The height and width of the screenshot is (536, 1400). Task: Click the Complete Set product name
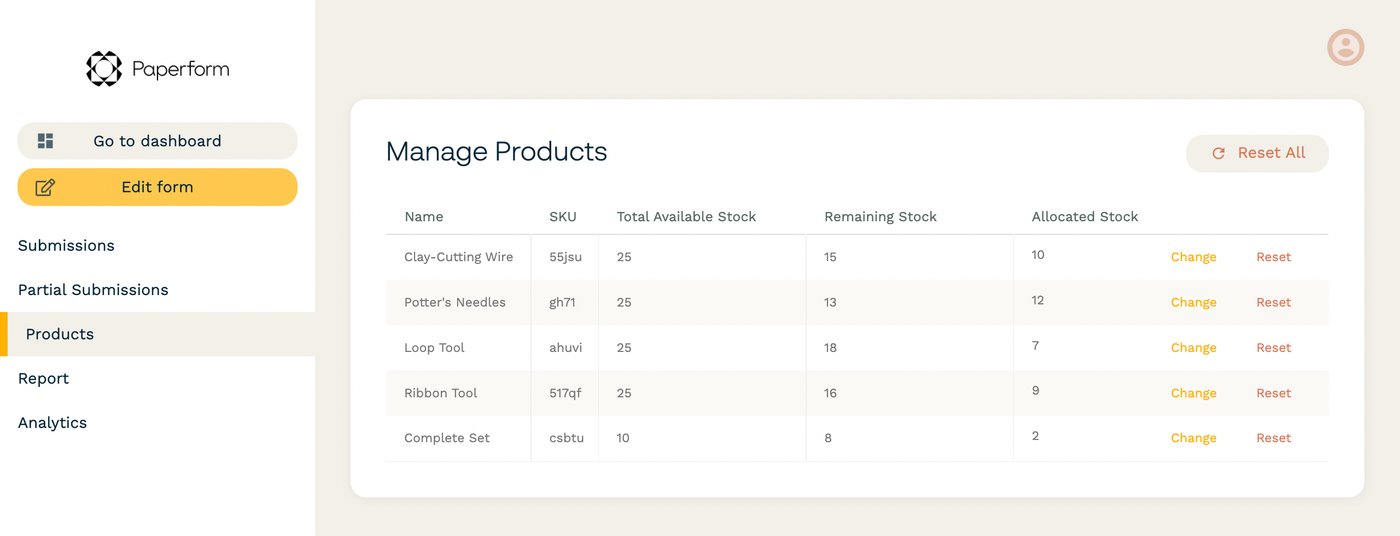[447, 438]
